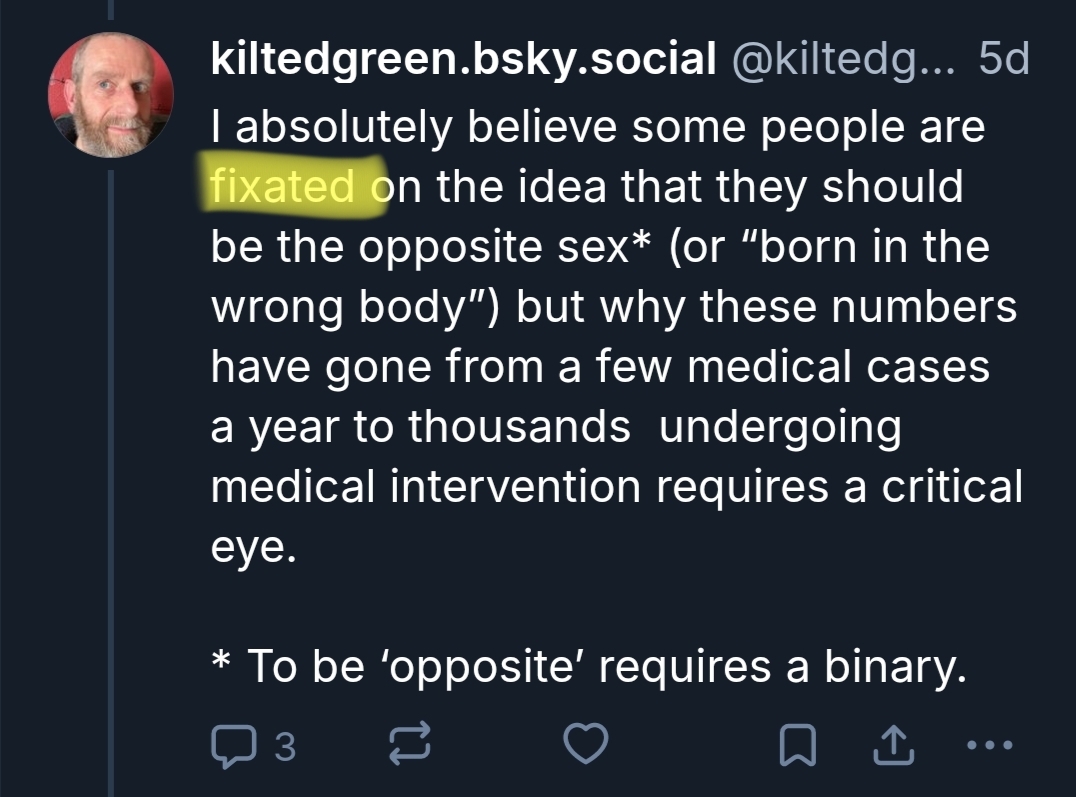Viewport: 1076px width, 797px height.
Task: Click the footnote line about requiring a binary
Action: (590, 666)
